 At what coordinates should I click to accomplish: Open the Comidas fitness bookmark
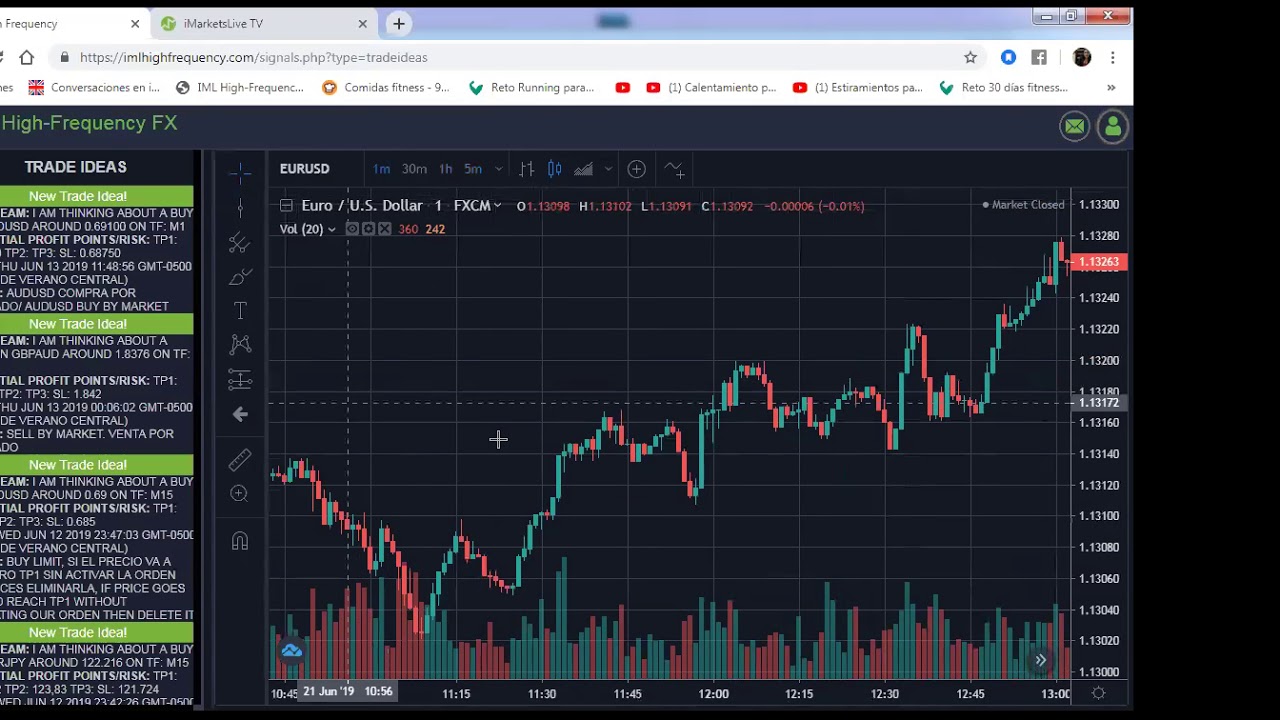click(x=387, y=88)
